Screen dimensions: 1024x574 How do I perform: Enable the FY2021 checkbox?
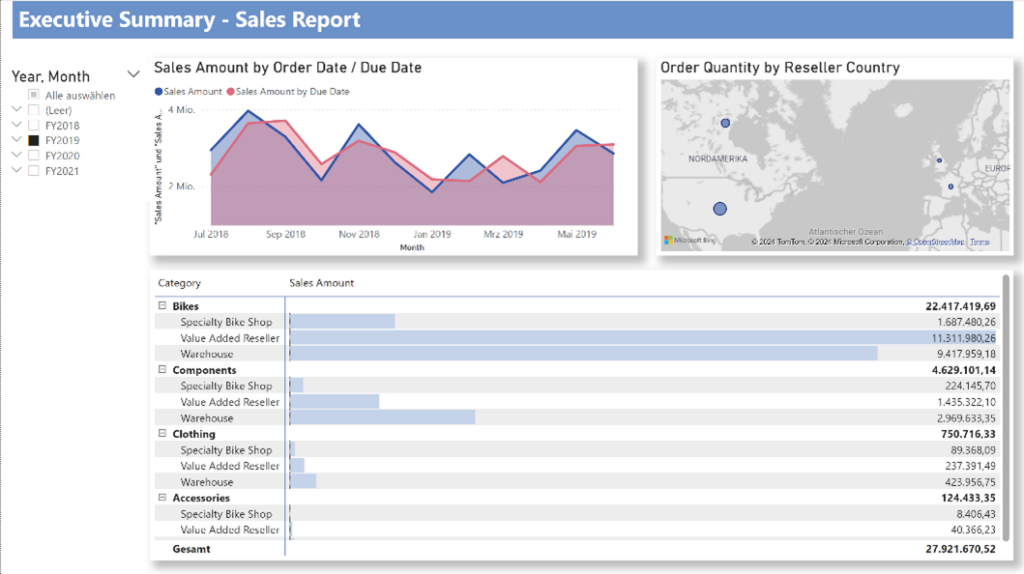[34, 171]
